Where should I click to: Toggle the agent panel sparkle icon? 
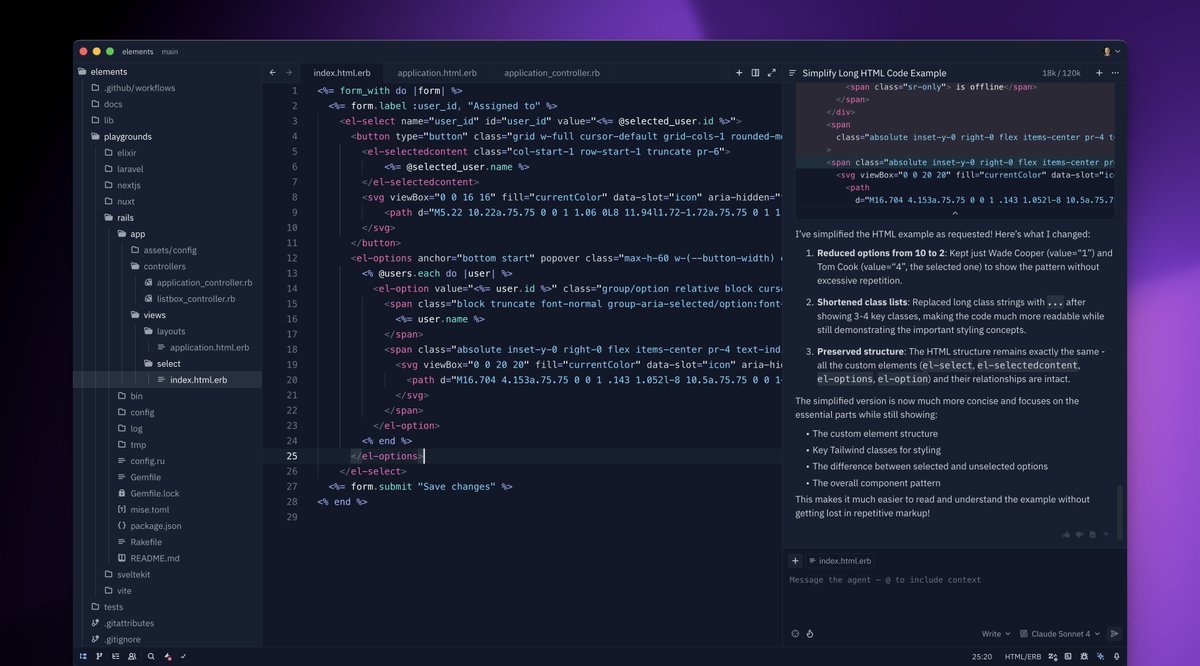[1100, 657]
